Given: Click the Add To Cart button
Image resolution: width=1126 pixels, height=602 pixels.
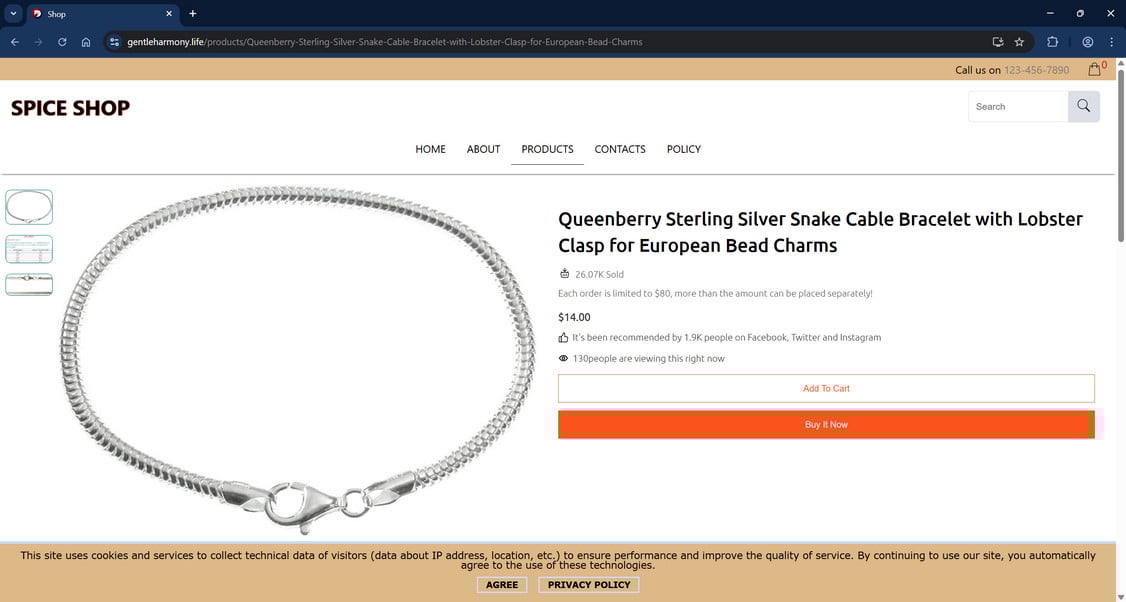Looking at the screenshot, I should click(x=826, y=388).
